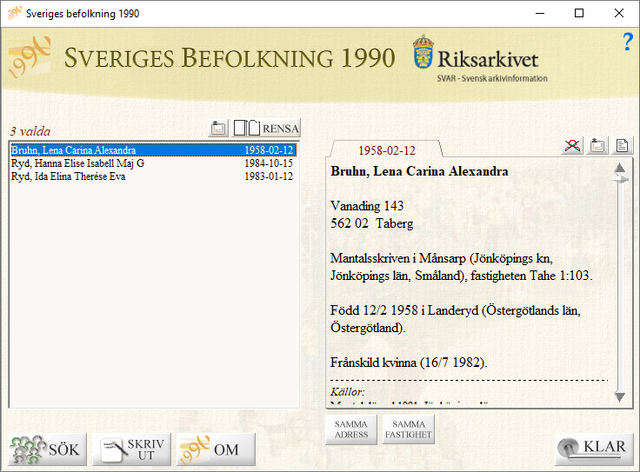Viewport: 640px width, 472px height.
Task: Open help with the blue question mark
Action: click(628, 42)
